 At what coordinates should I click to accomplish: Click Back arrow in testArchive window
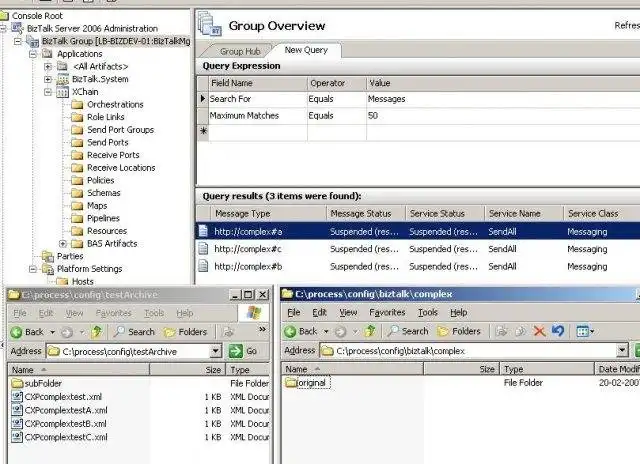tap(16, 332)
